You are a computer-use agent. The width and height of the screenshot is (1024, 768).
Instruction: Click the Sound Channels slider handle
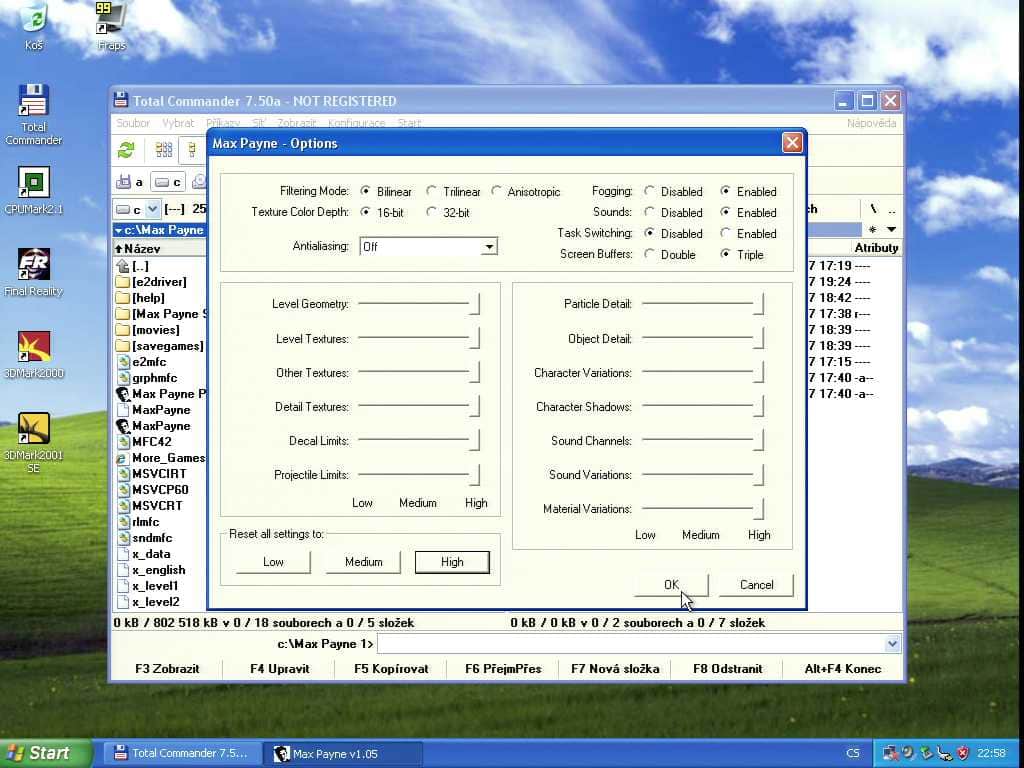point(758,440)
